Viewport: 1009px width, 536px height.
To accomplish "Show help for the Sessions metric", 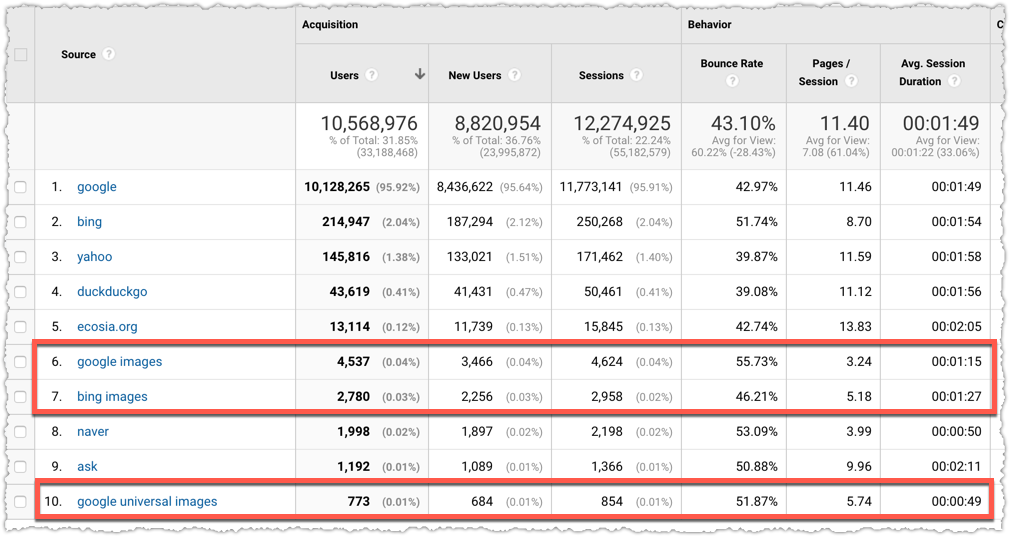I will [x=636, y=75].
